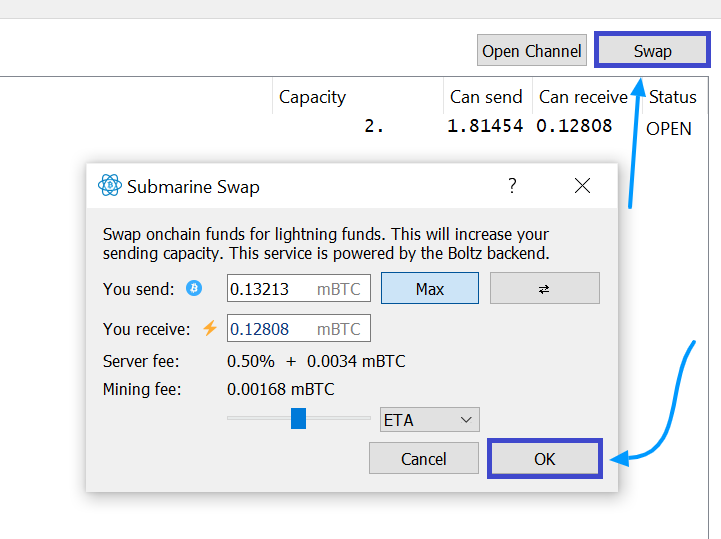Sort by the Status column header

coord(672,97)
